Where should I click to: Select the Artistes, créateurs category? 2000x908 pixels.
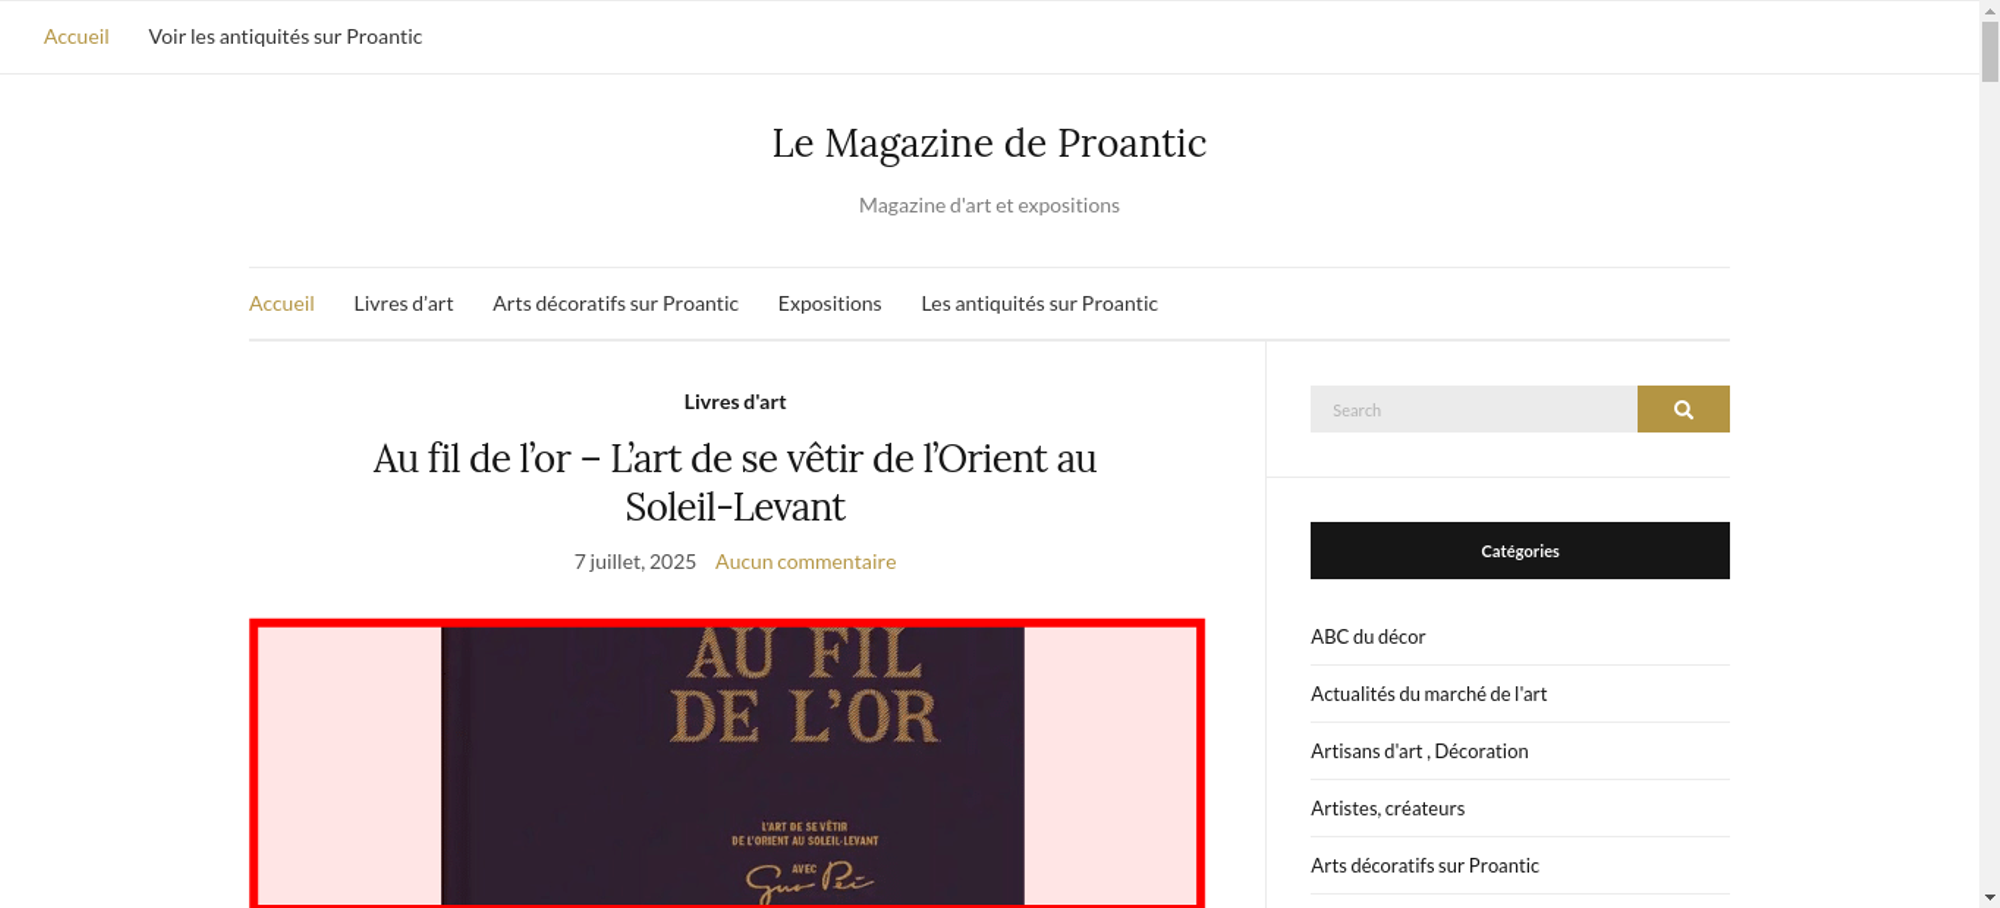click(1388, 808)
